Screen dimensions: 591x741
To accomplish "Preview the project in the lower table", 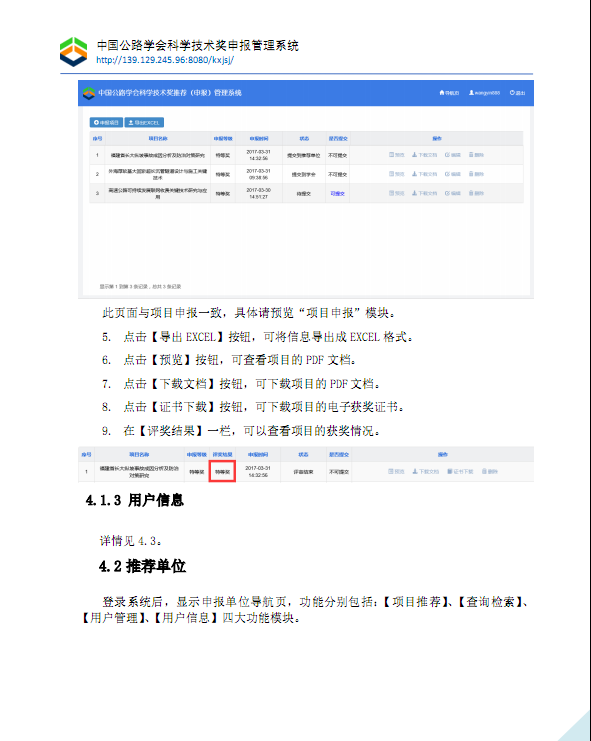I will click(396, 472).
